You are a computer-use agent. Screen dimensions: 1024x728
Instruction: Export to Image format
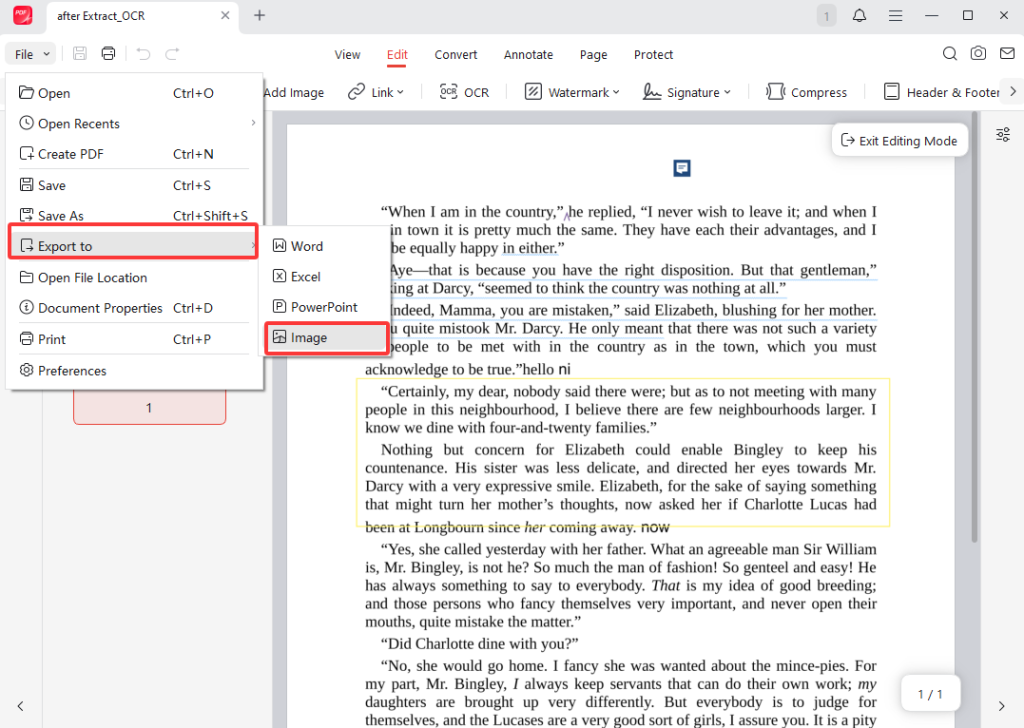pos(327,338)
